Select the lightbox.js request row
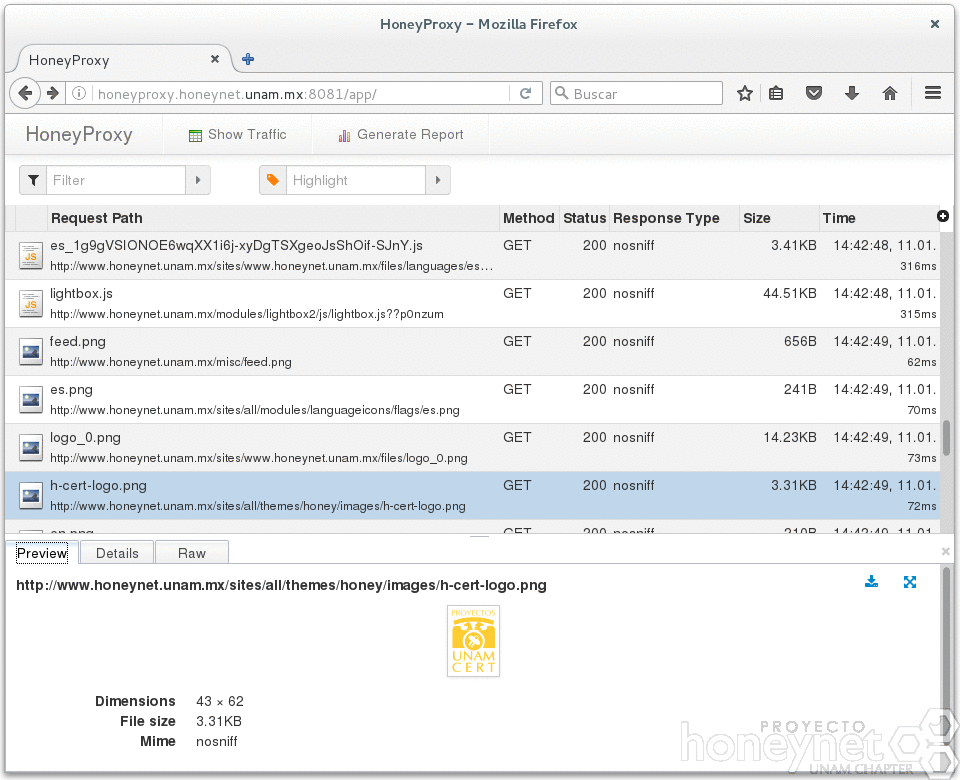The height and width of the screenshot is (780, 960). pos(472,304)
